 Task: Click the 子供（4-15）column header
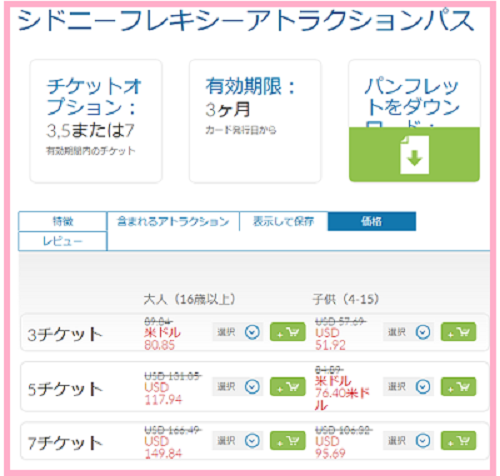(346, 299)
